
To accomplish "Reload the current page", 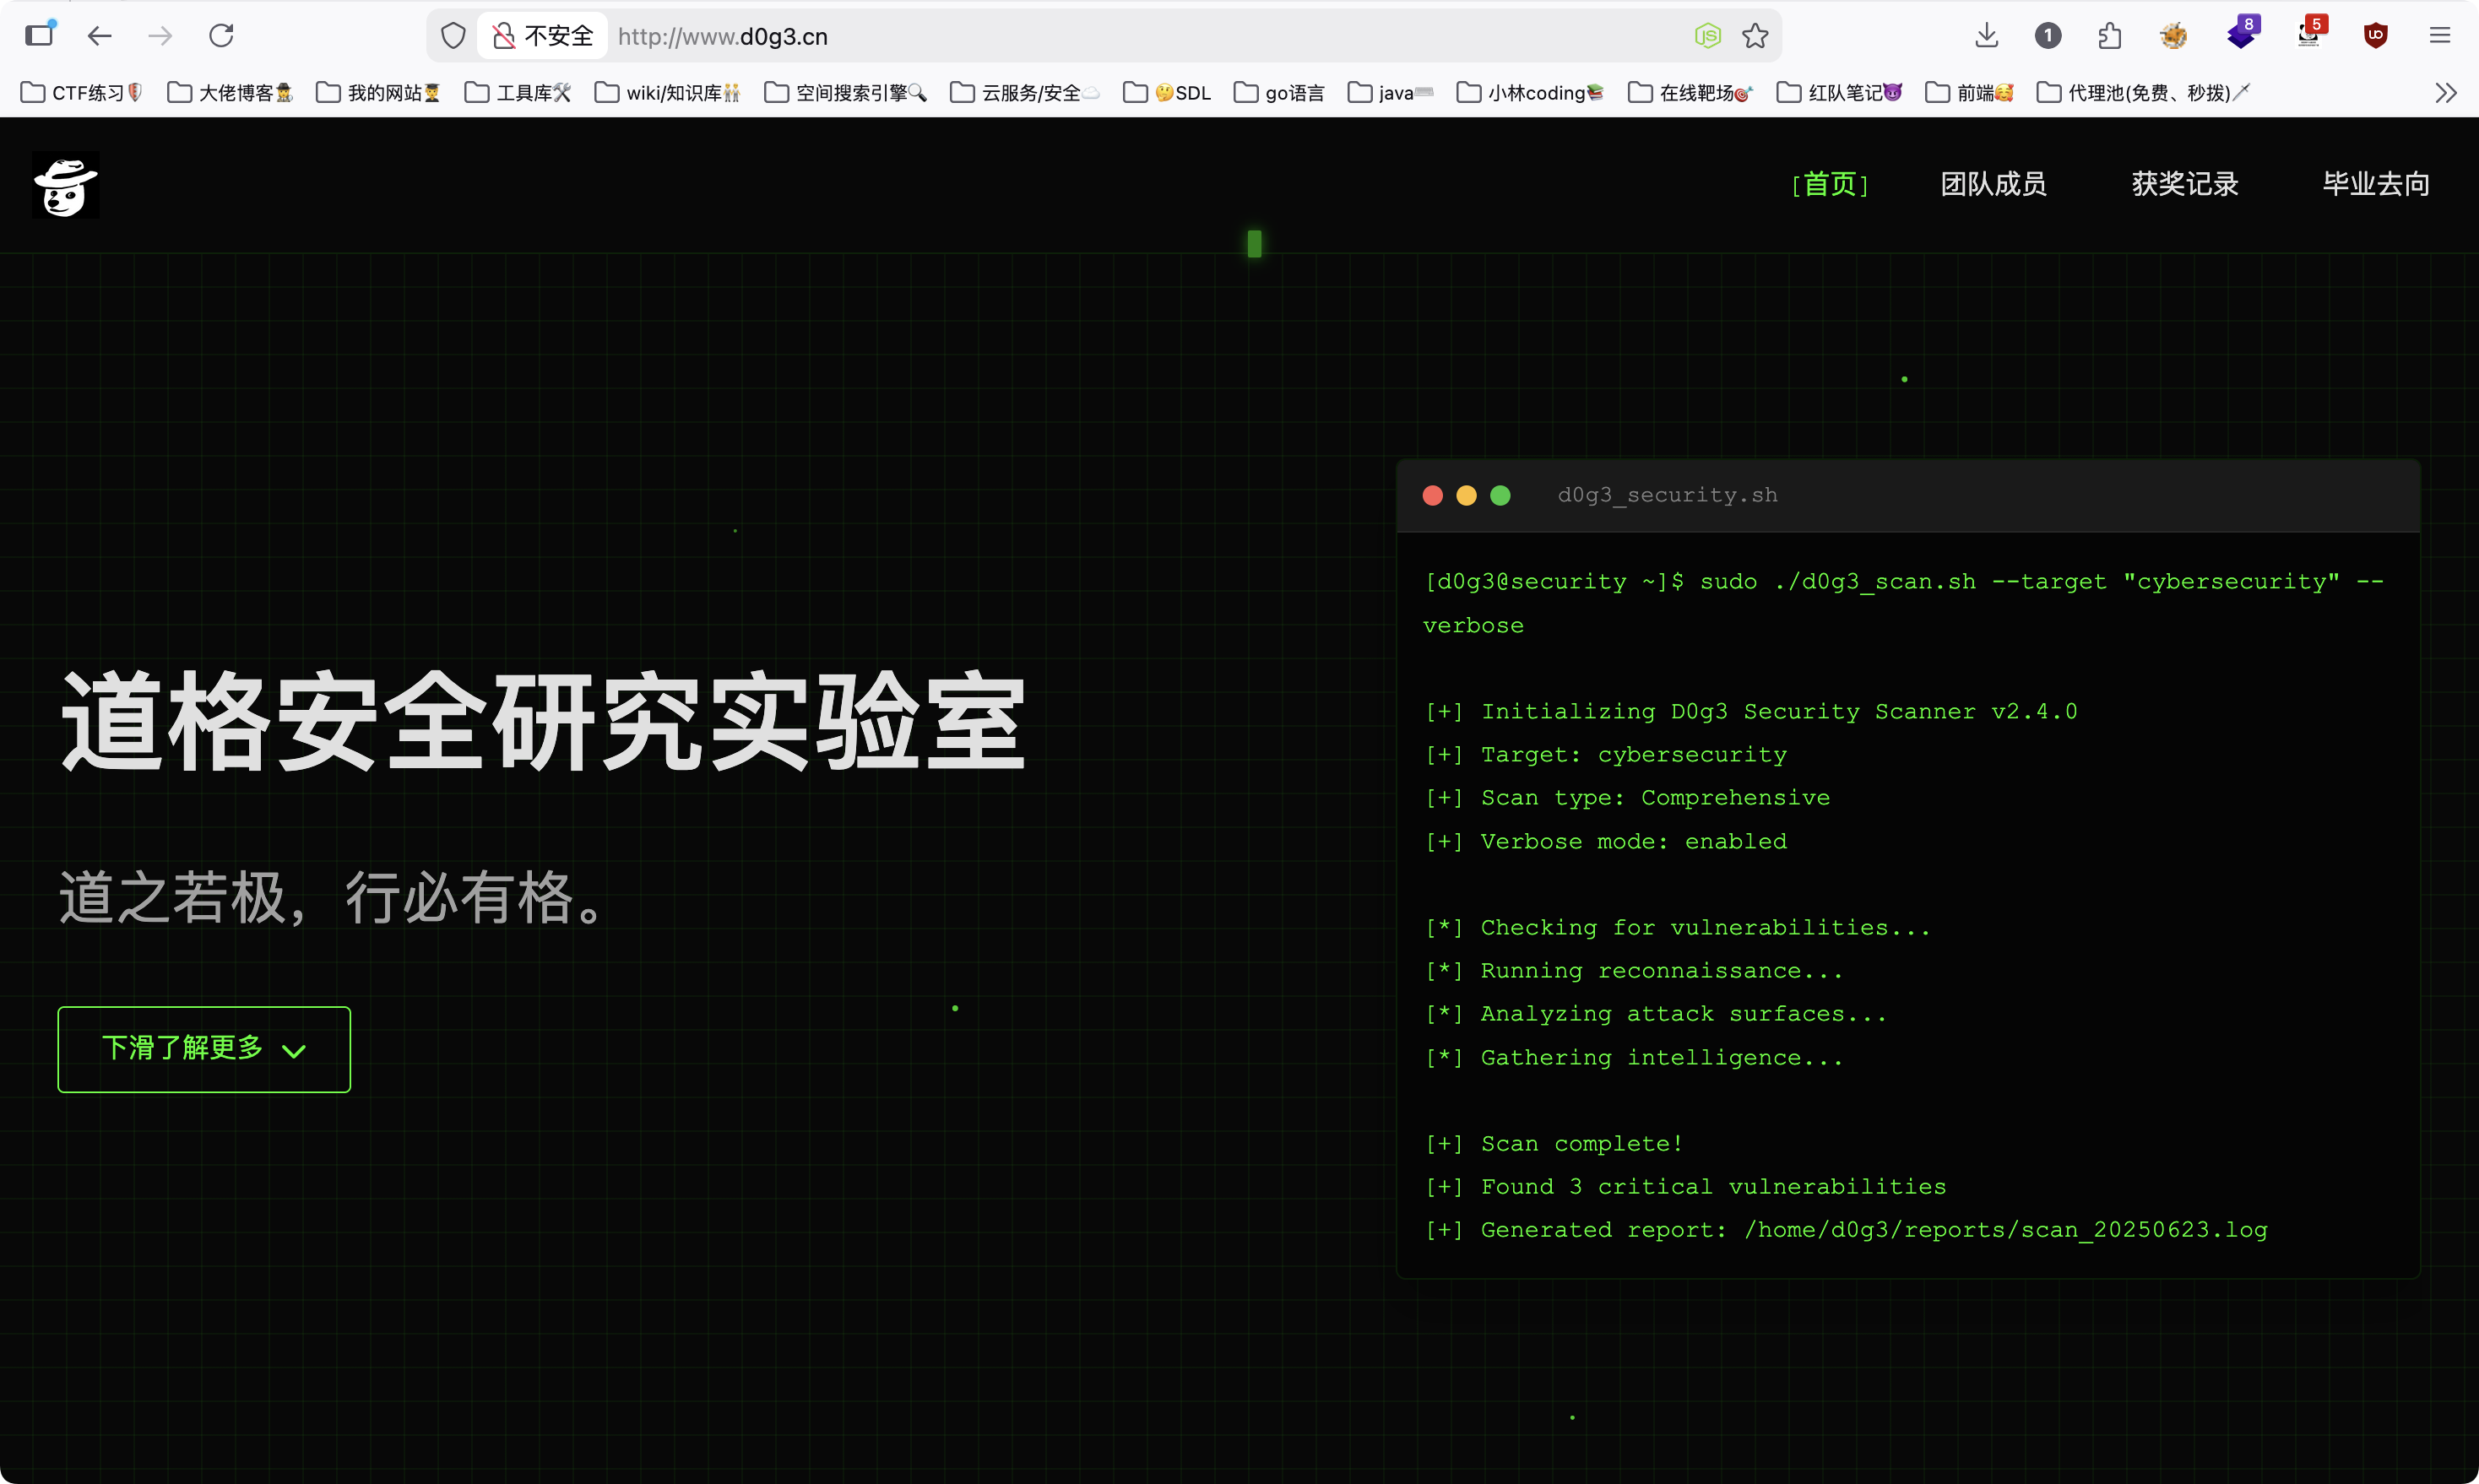I will (x=221, y=35).
